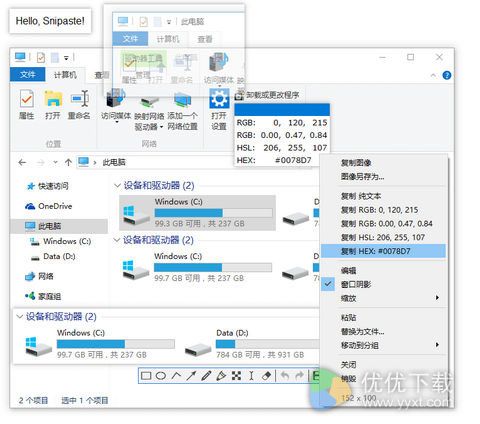
Task: Select 家庭组 in the navigation pane
Action: coord(43,296)
